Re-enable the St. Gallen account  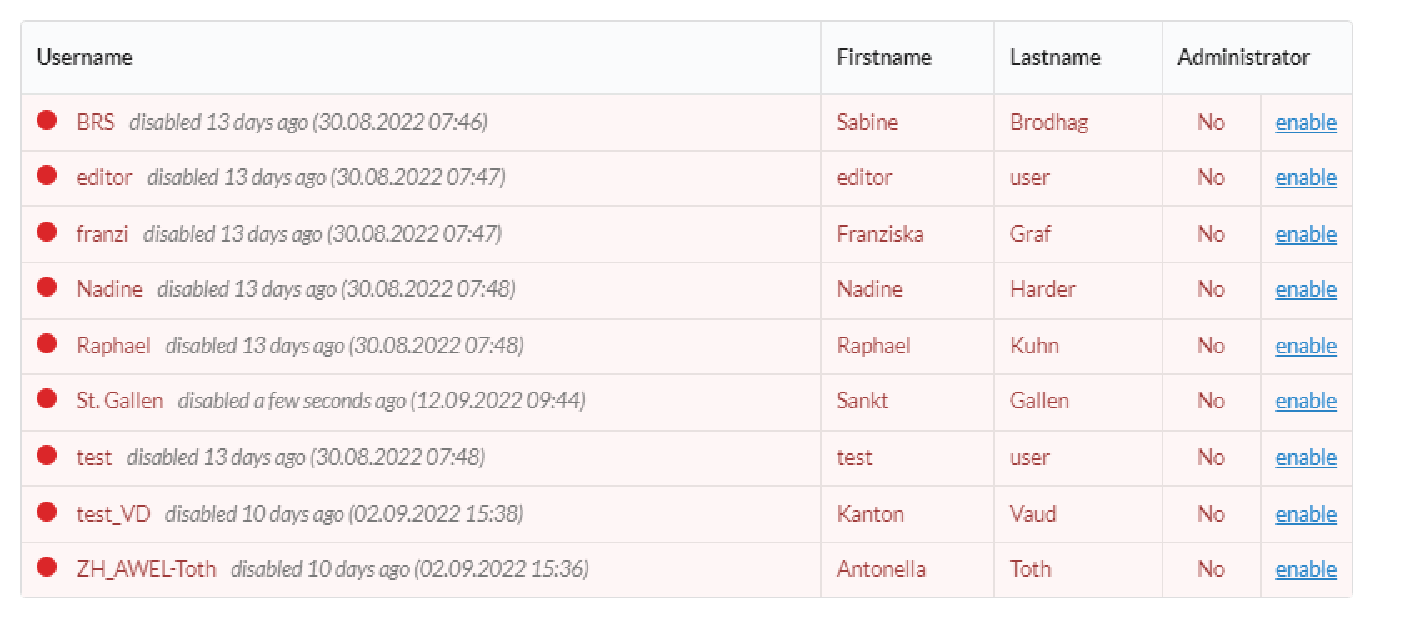pos(1305,400)
